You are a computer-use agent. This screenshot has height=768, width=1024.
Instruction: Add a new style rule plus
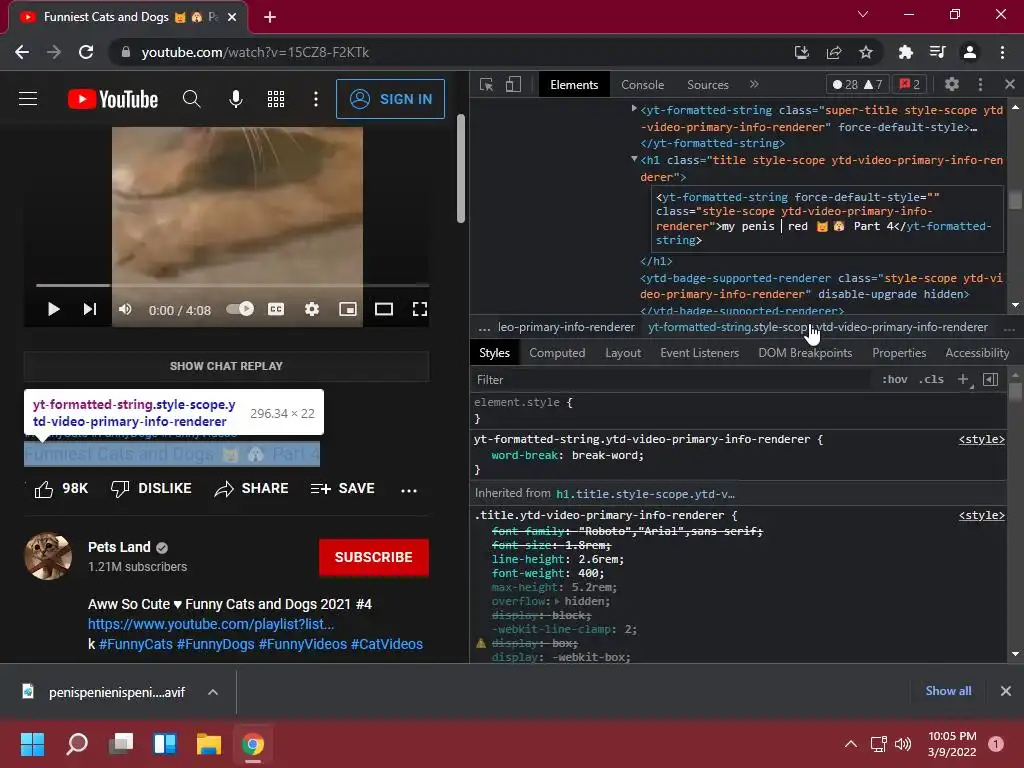coord(963,379)
